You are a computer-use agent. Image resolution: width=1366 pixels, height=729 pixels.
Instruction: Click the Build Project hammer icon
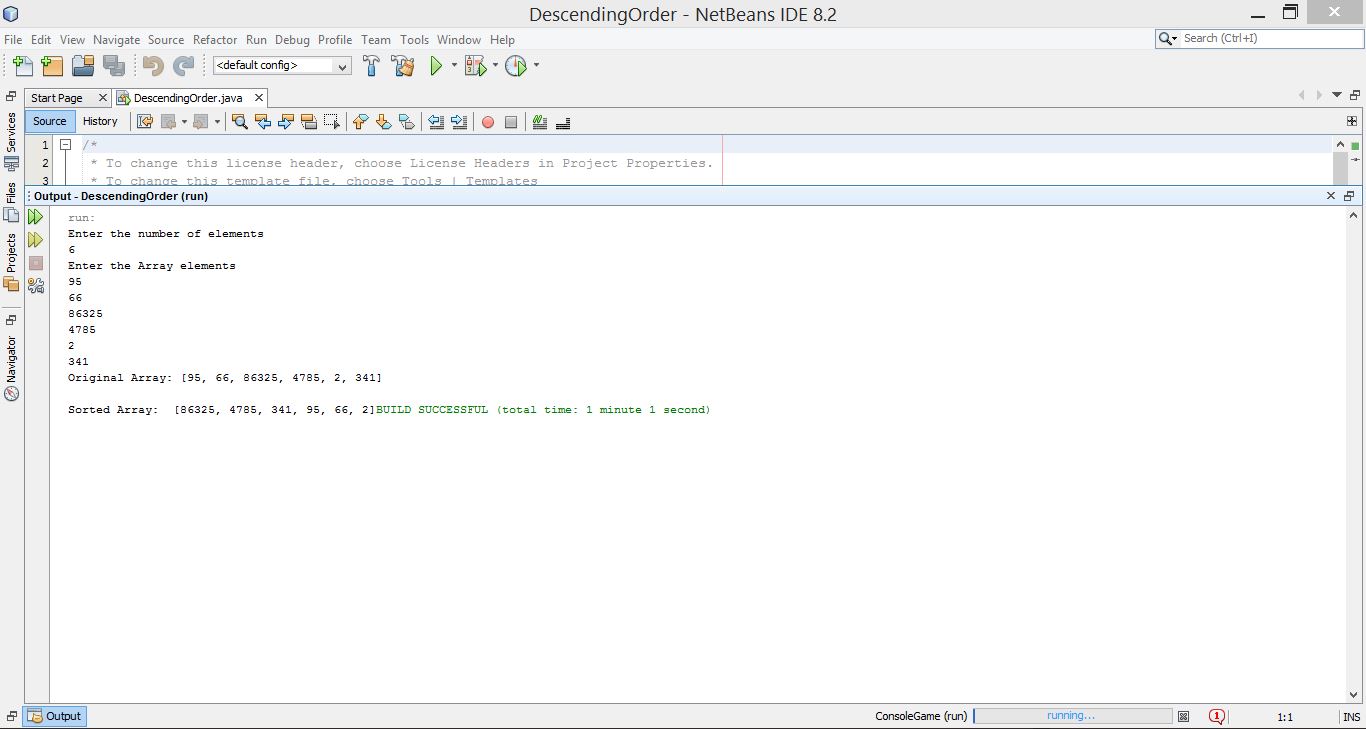tap(371, 66)
